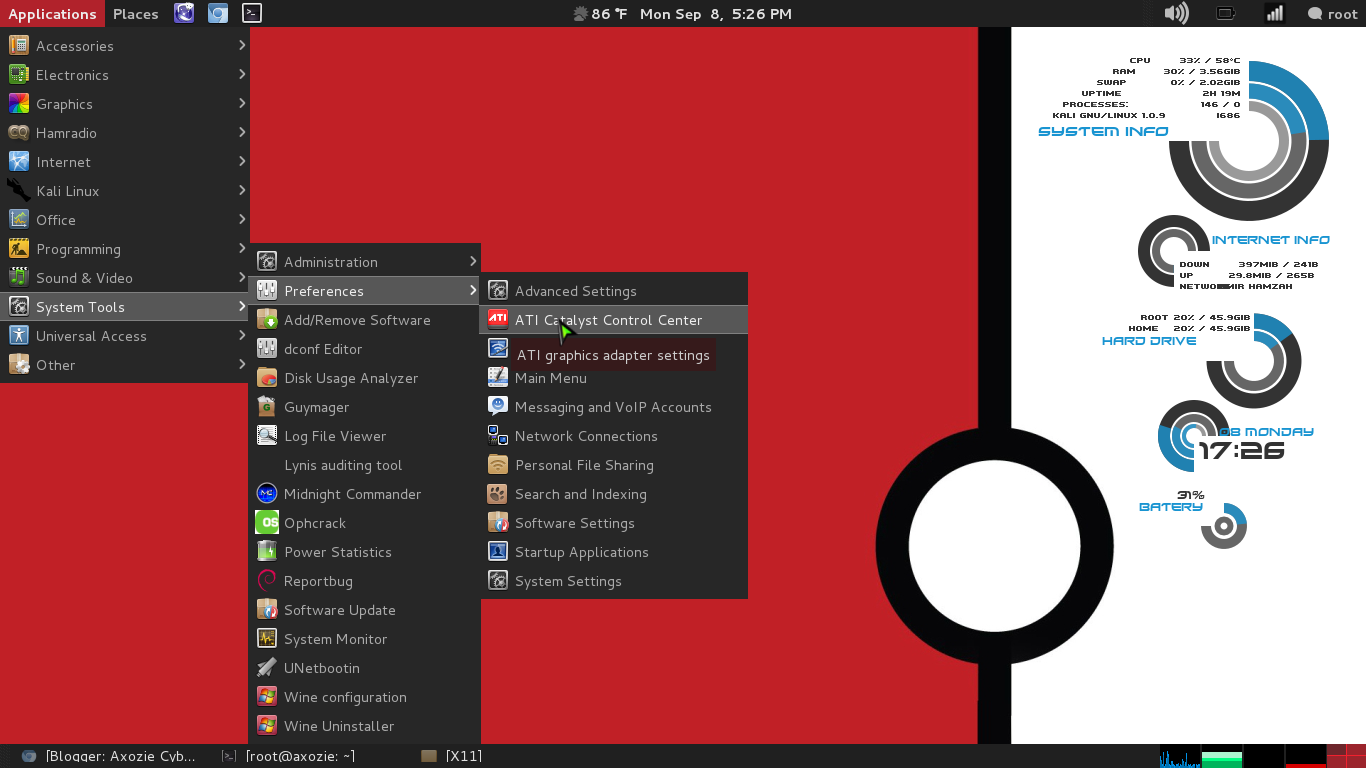
Task: Open the network signal indicator
Action: 1274,13
